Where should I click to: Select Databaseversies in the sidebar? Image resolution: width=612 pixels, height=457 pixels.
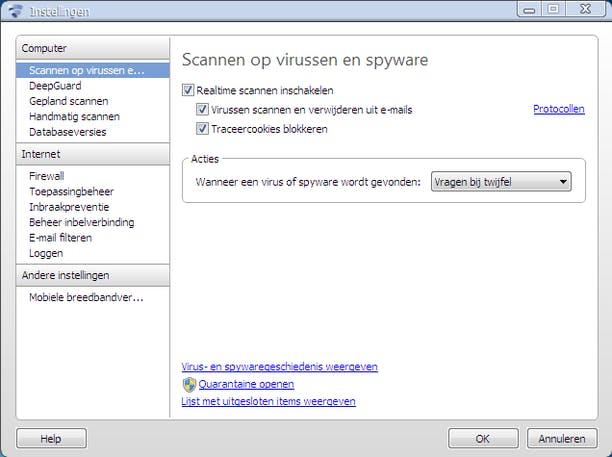pos(69,131)
